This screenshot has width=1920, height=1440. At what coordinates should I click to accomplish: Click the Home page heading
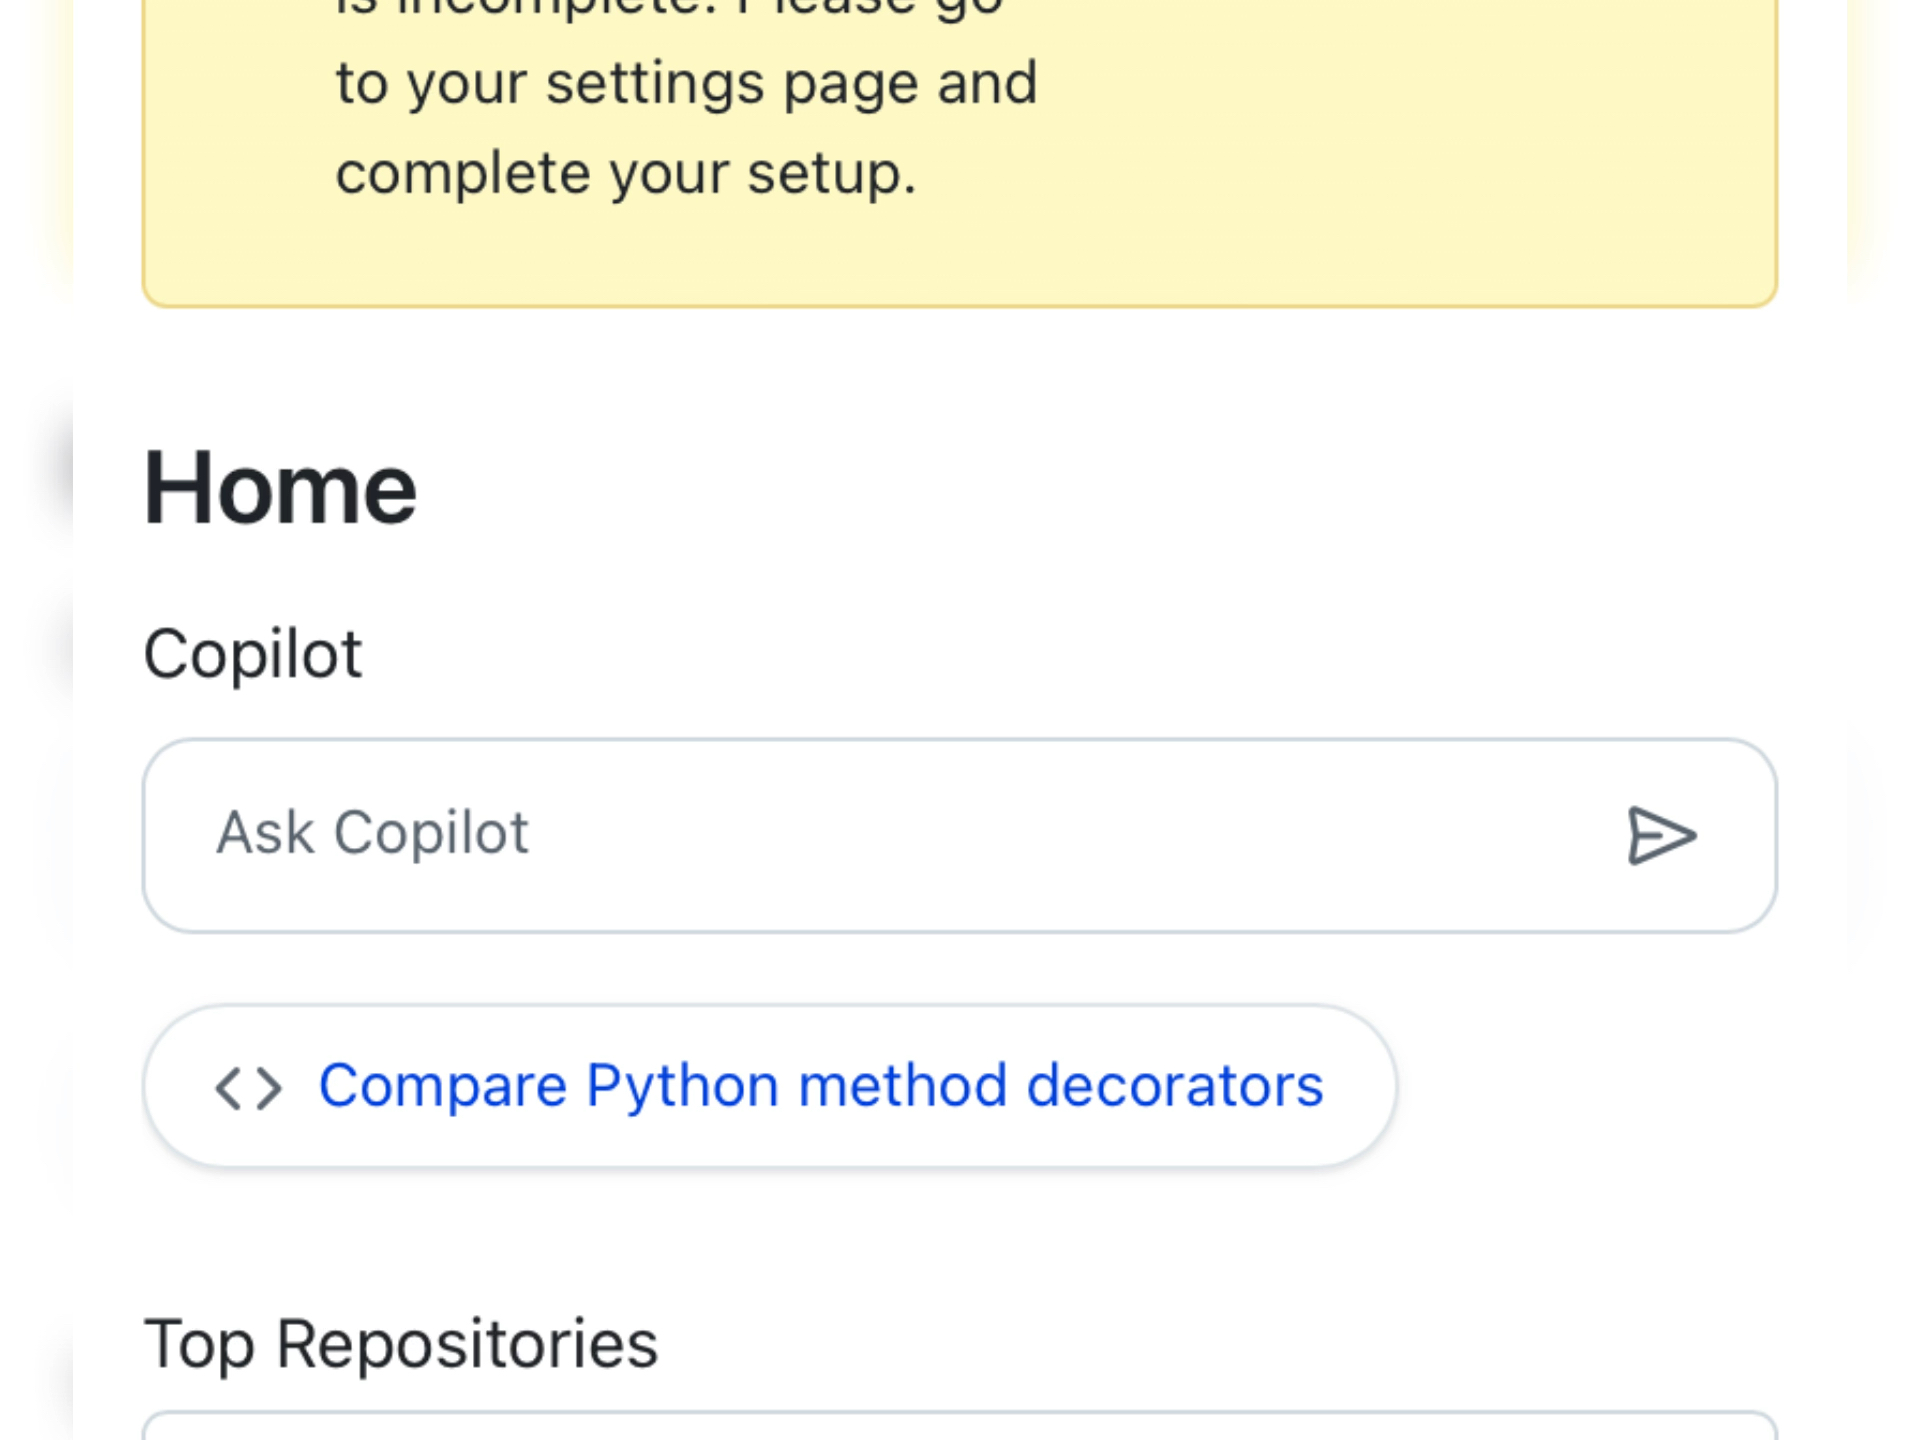point(280,488)
